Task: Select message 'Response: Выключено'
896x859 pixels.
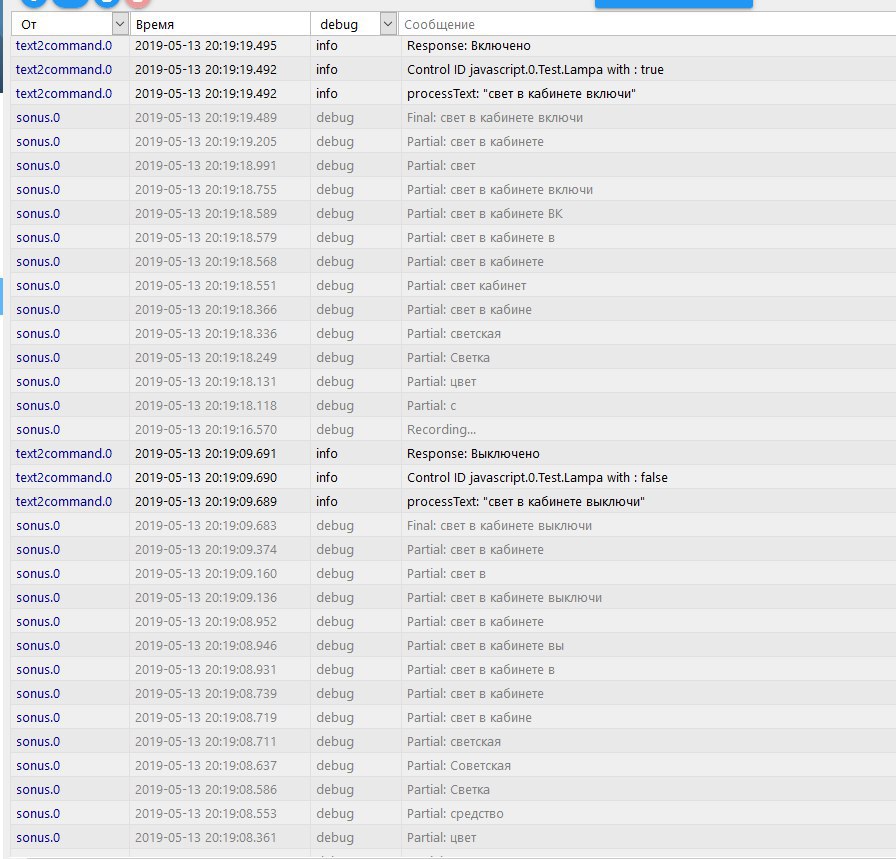Action: point(473,454)
